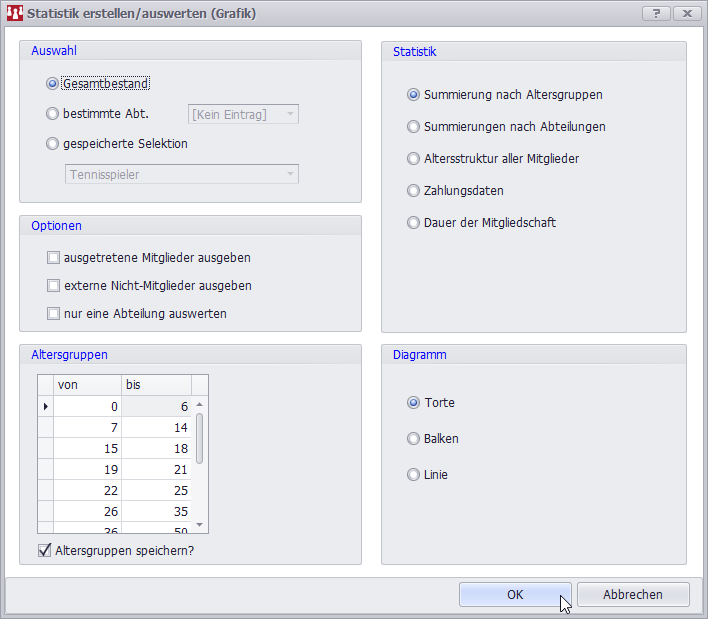Click the Abbrechen button
This screenshot has width=708, height=619.
coord(633,594)
